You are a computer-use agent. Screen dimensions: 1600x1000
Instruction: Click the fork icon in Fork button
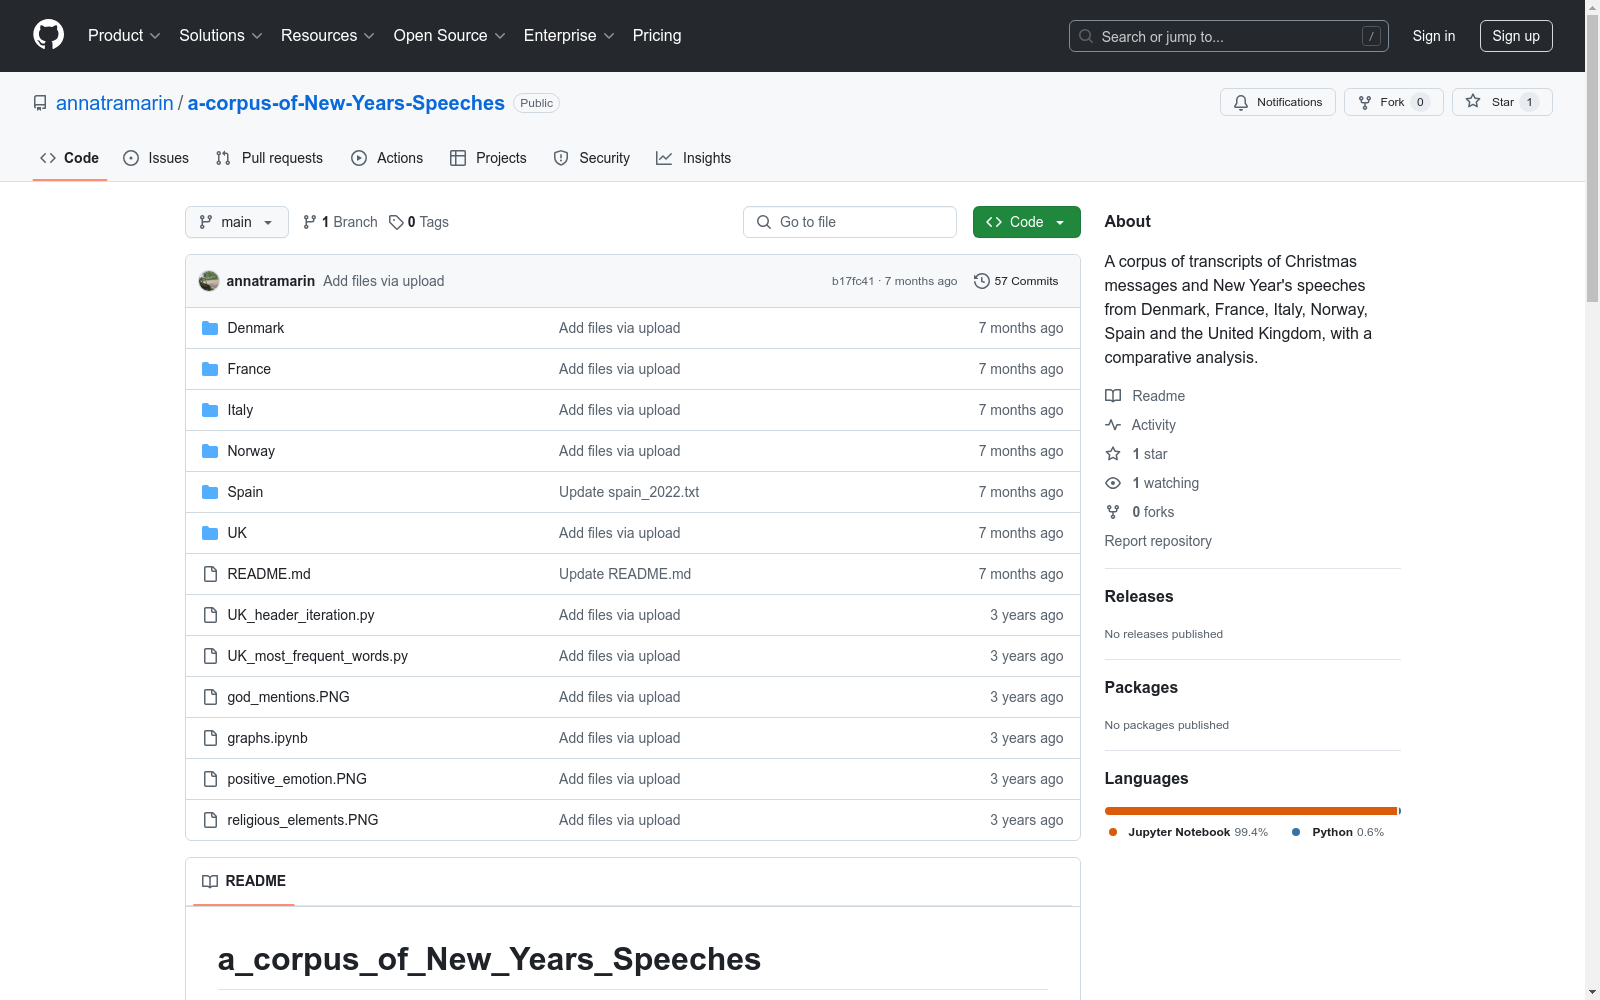pyautogui.click(x=1365, y=102)
